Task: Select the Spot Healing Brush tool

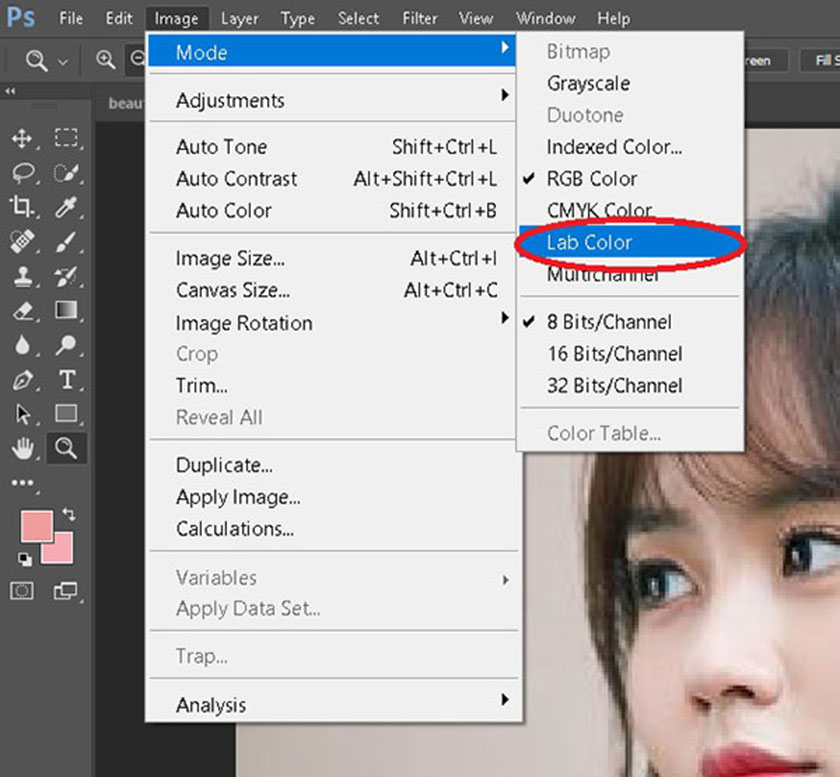Action: tap(22, 241)
